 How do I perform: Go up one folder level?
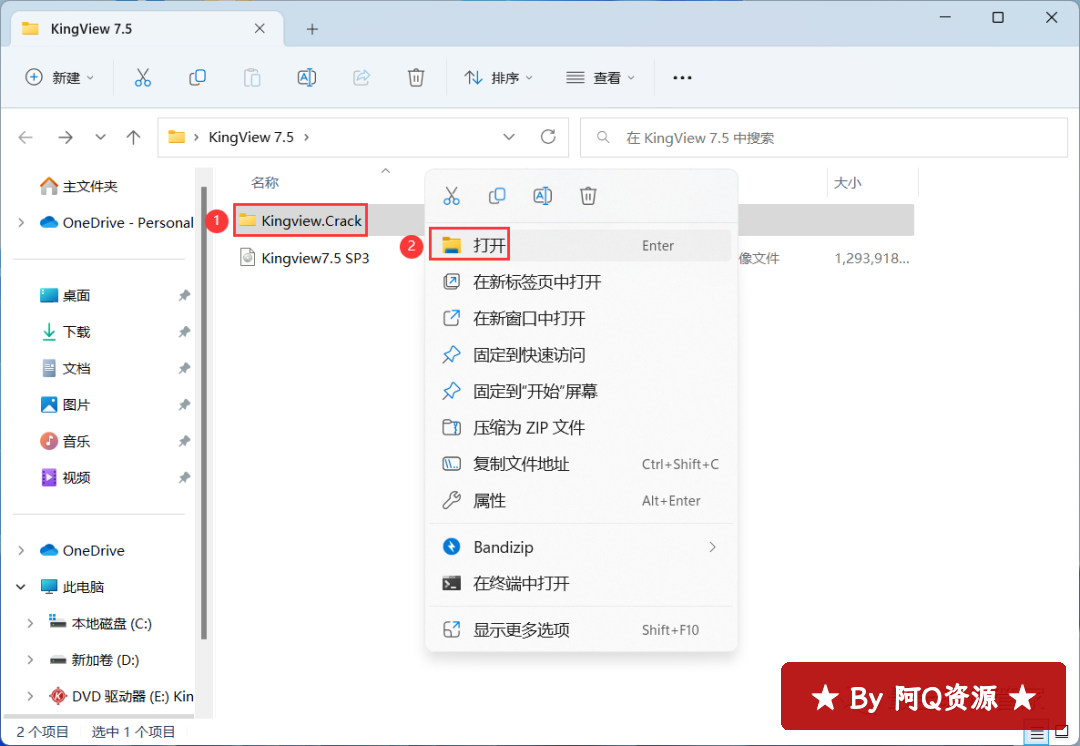click(x=134, y=137)
